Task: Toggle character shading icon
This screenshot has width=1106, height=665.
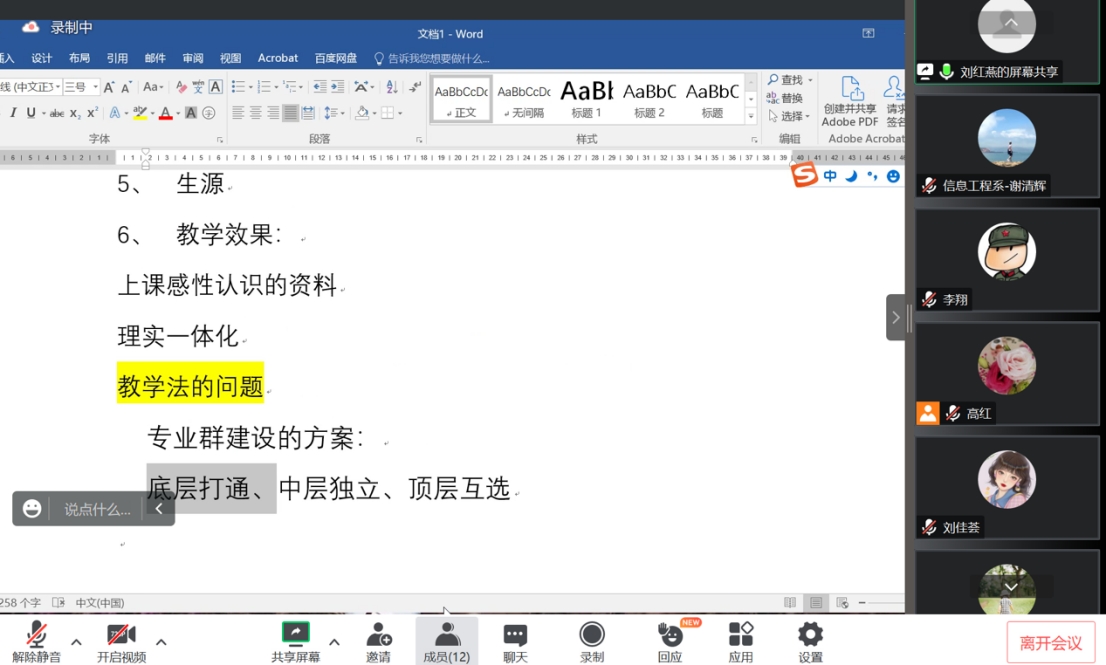Action: (x=190, y=113)
